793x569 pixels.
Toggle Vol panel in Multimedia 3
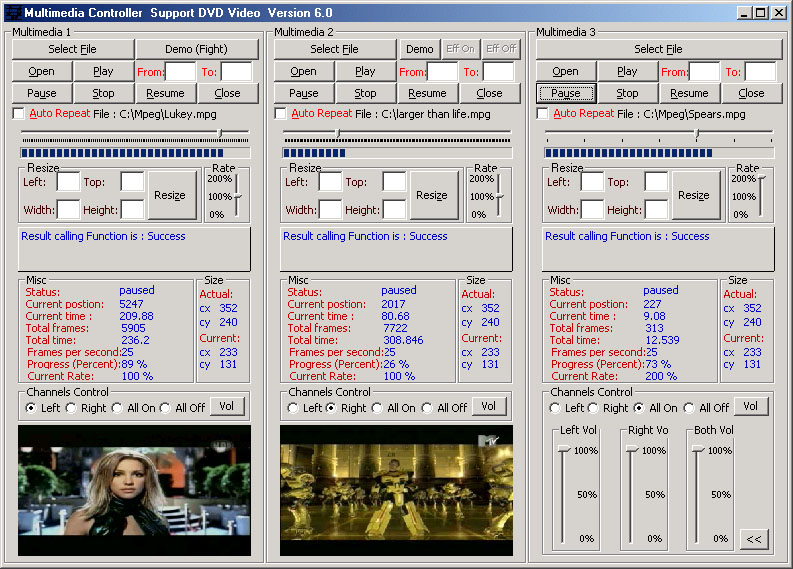tap(751, 406)
